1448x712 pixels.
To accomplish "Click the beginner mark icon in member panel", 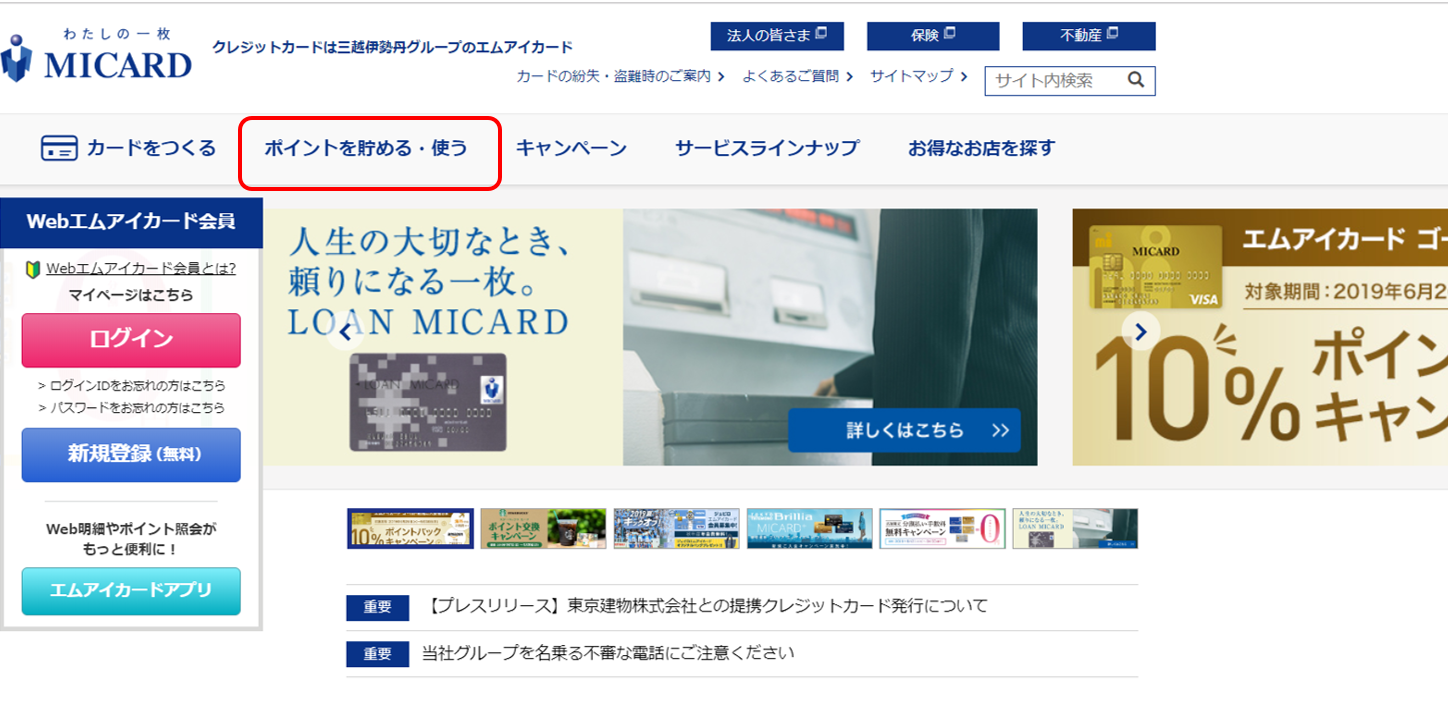I will click(33, 269).
